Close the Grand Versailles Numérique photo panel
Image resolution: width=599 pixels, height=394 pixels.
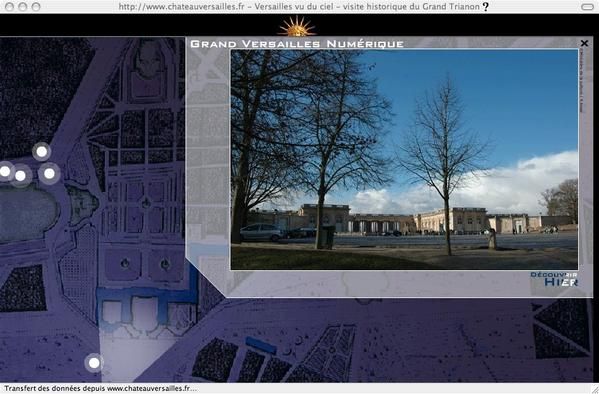point(584,43)
